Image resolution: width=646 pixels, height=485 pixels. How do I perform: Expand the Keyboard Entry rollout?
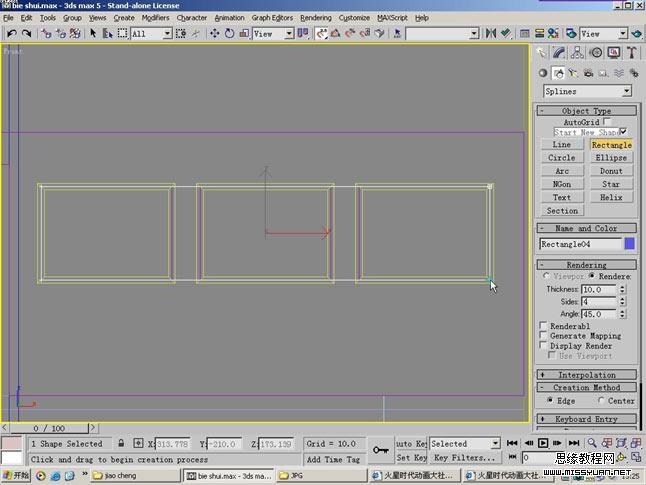click(587, 419)
